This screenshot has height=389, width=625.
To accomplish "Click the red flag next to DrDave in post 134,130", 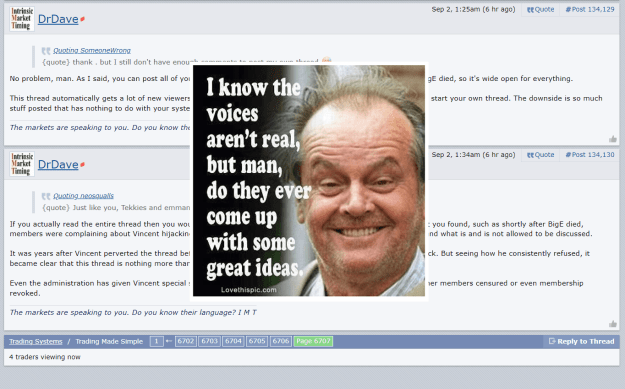I will pyautogui.click(x=83, y=165).
